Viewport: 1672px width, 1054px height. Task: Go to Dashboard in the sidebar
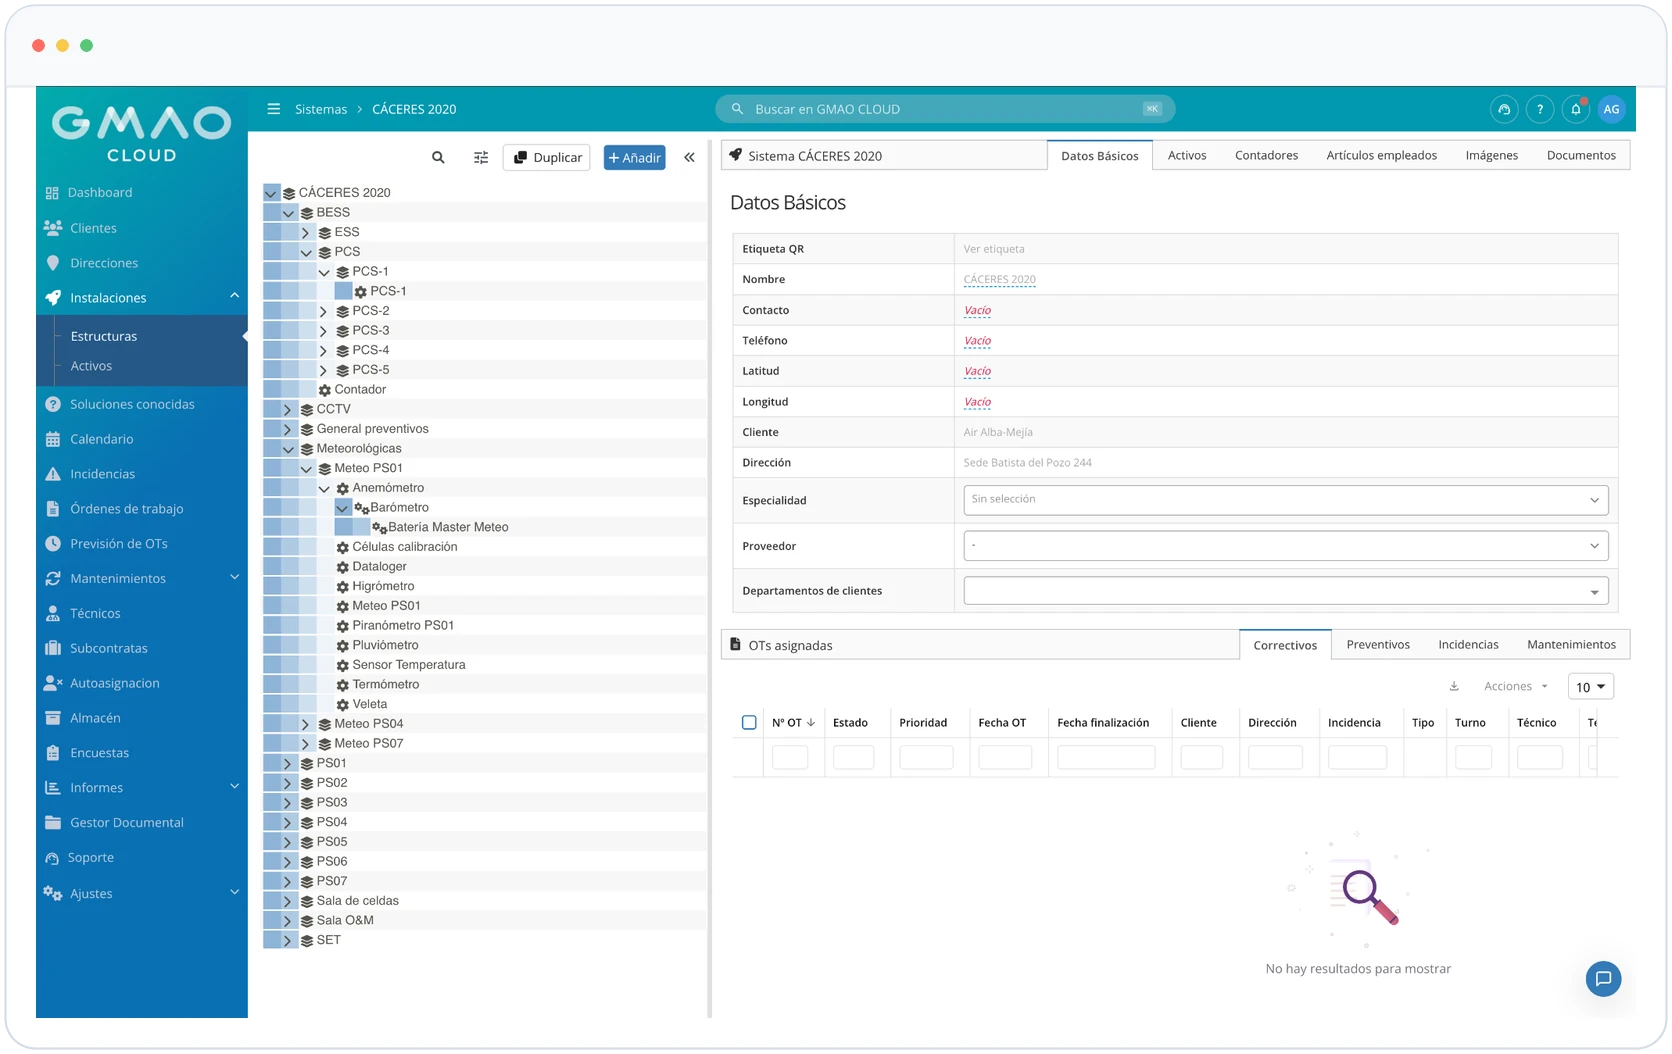(99, 192)
